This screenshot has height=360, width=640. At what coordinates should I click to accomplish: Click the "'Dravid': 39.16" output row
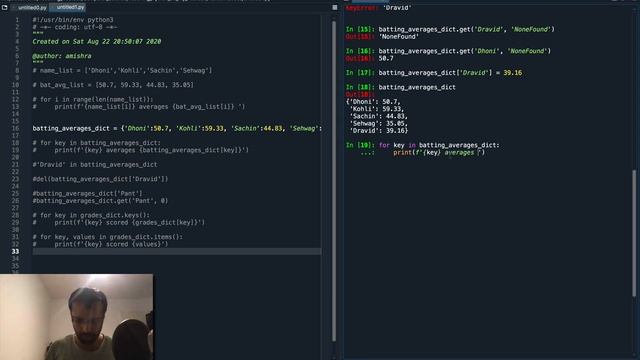click(378, 131)
